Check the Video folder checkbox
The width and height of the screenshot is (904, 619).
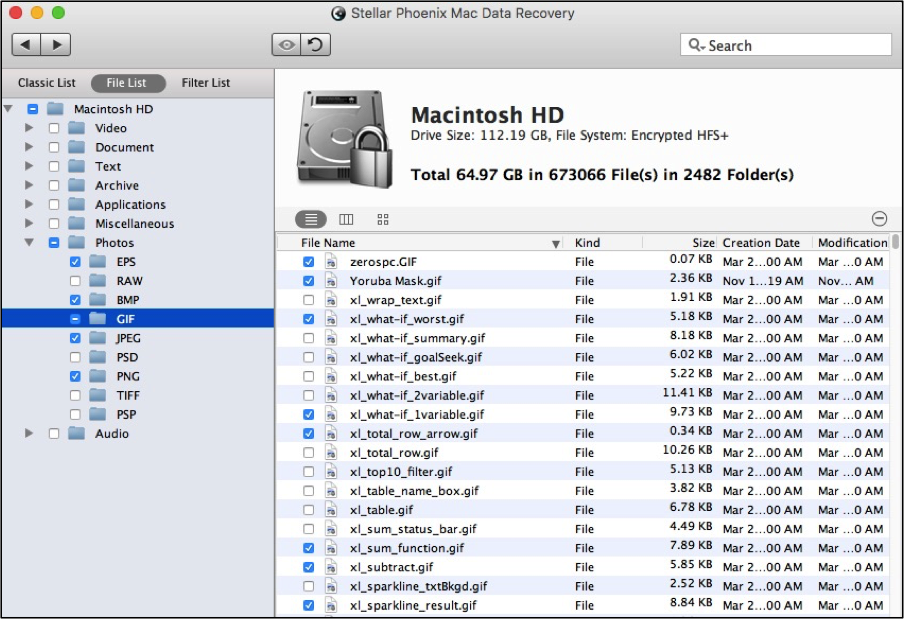[54, 128]
